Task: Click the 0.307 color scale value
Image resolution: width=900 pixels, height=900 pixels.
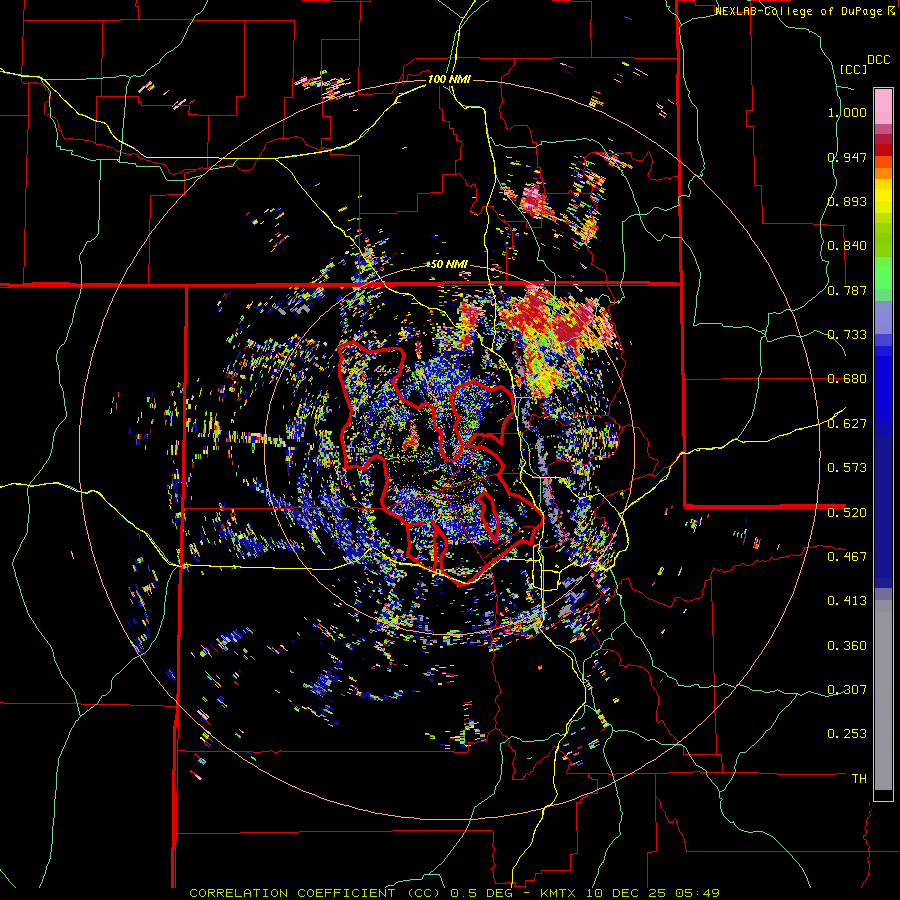Action: [847, 689]
